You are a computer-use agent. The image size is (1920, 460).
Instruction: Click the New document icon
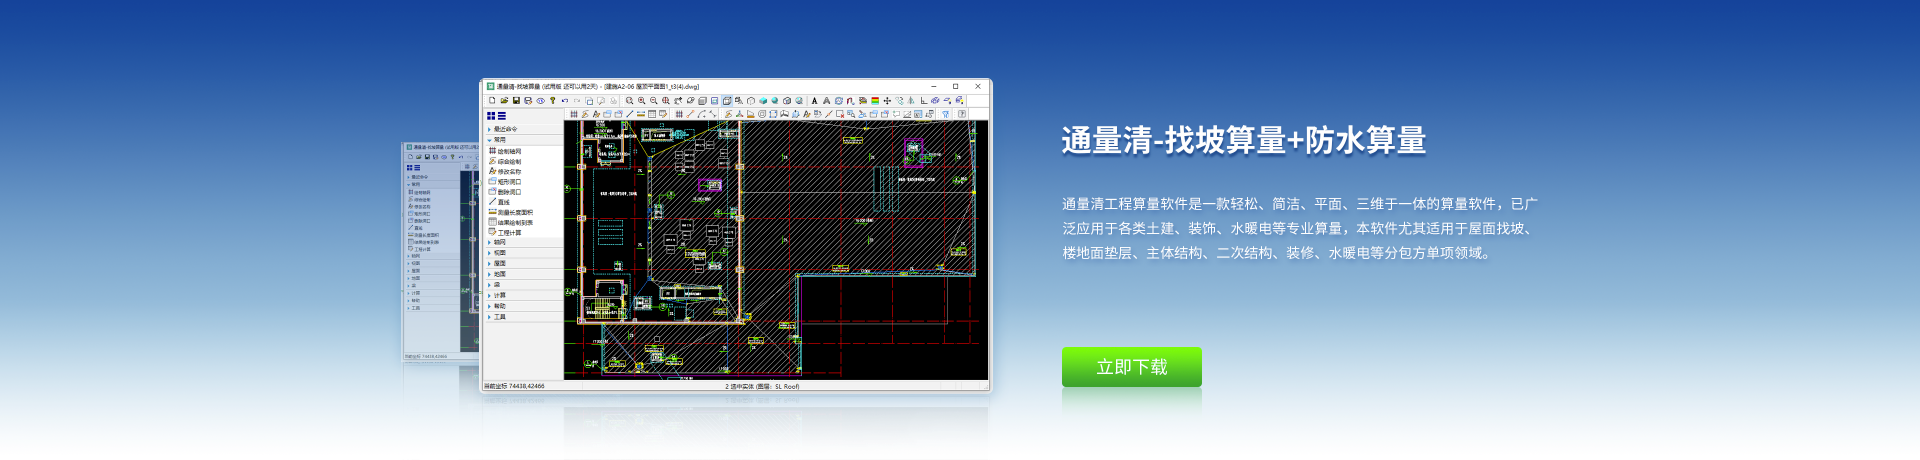coord(492,101)
